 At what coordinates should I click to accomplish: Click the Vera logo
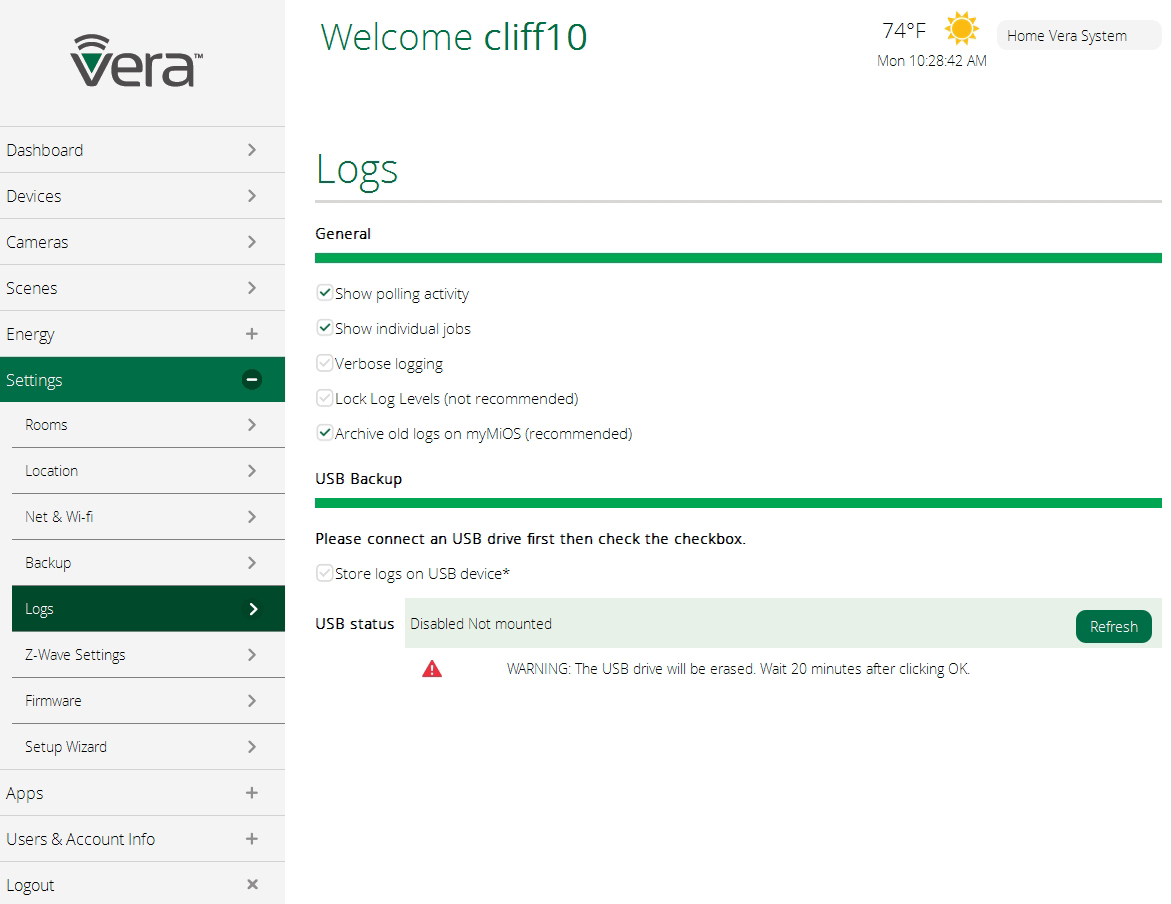tap(136, 61)
